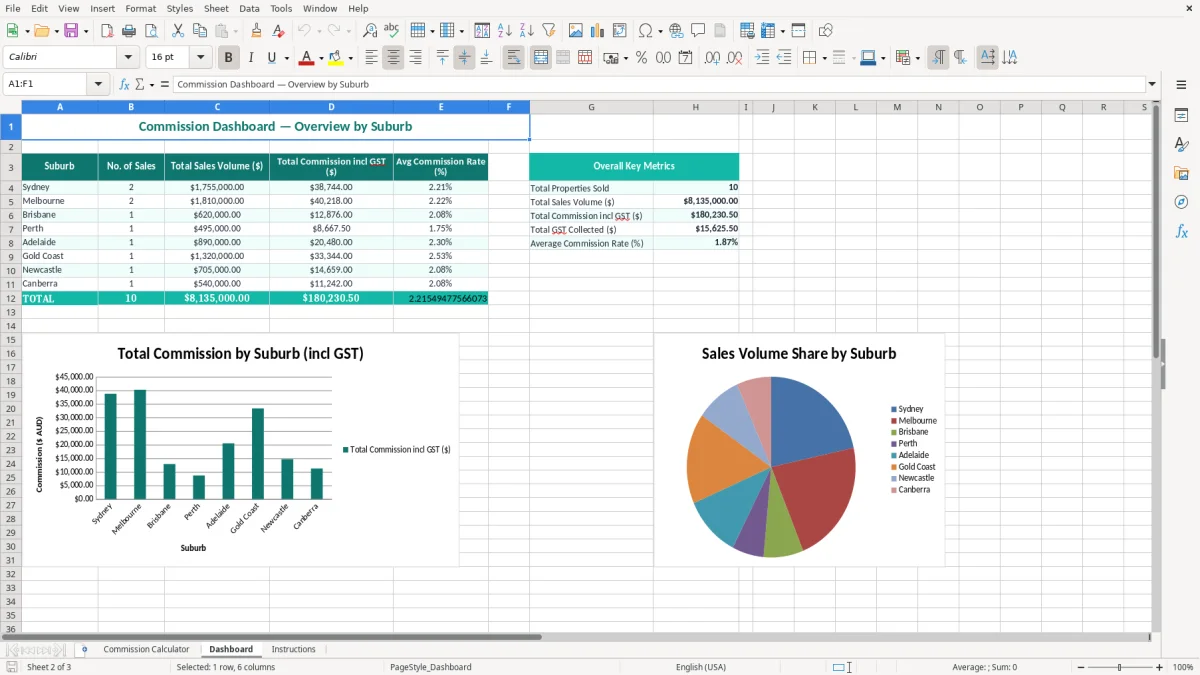
Task: Open the File menu
Action: pos(13,8)
